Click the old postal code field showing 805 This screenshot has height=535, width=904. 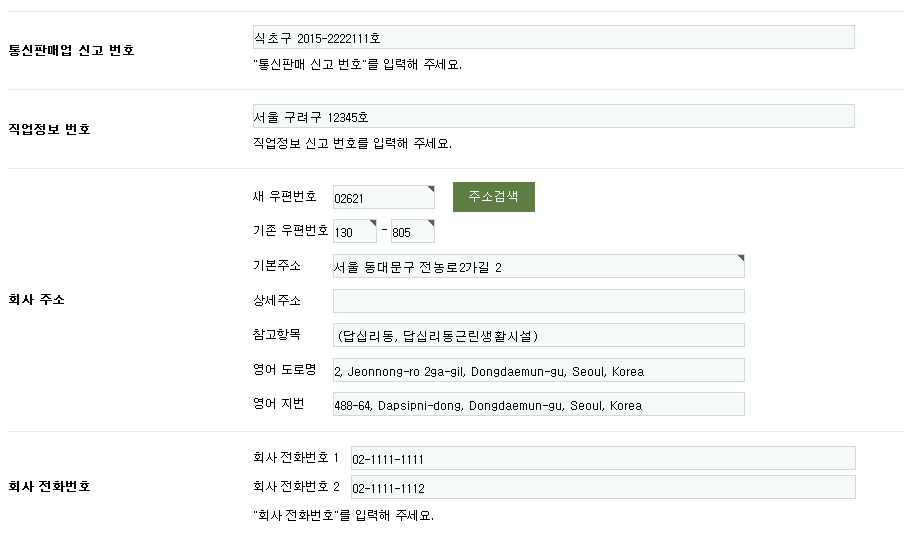coord(412,231)
